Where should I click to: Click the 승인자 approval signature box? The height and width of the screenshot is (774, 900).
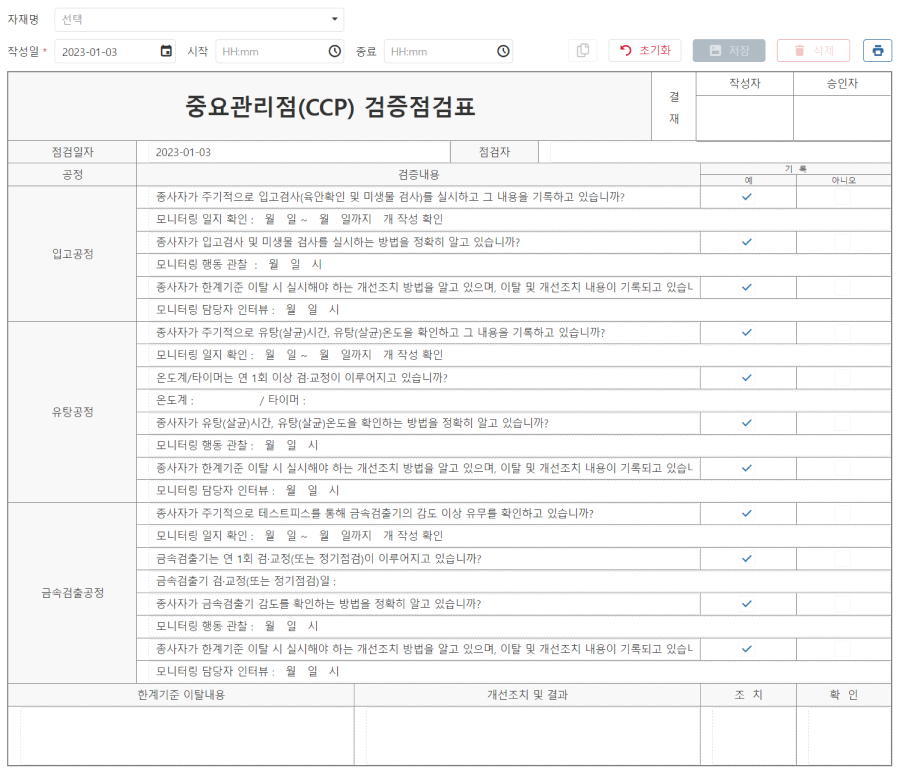tap(842, 118)
